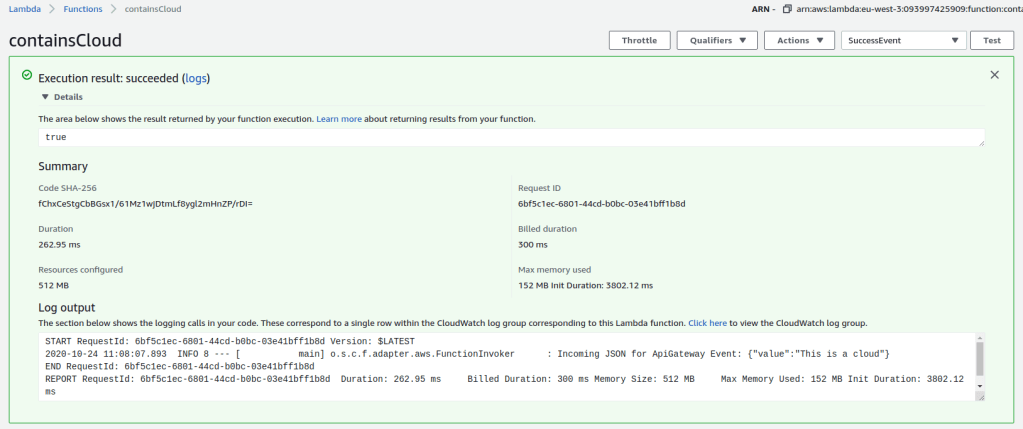Select test event from SuccessEvent dropdown
The image size is (1023, 429).
point(904,40)
